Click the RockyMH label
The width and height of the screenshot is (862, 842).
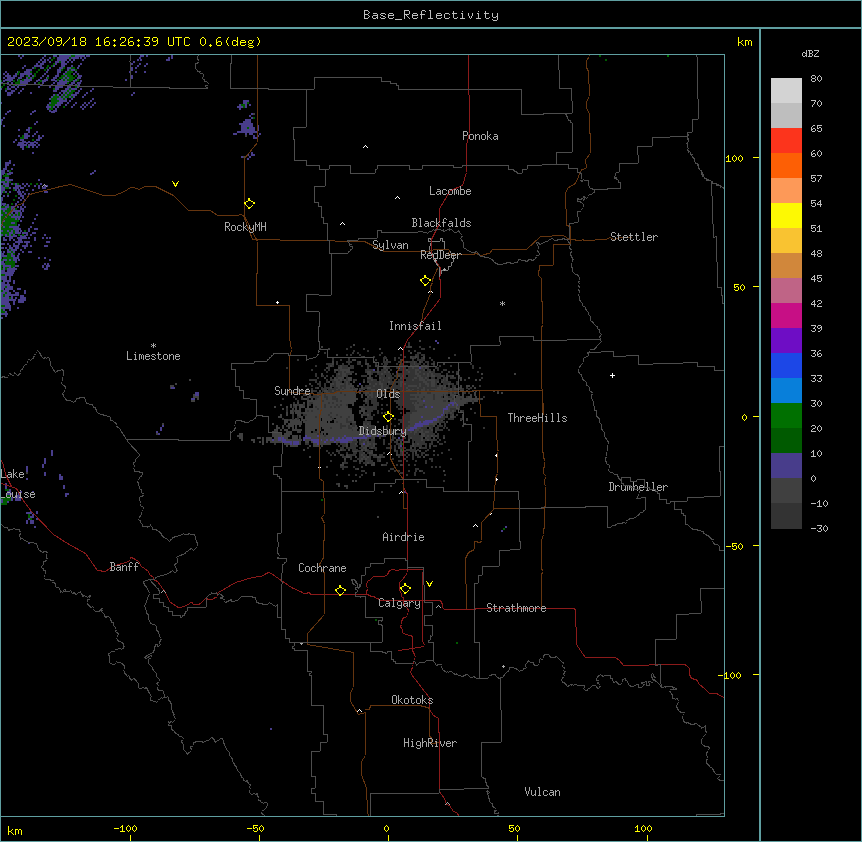[245, 227]
